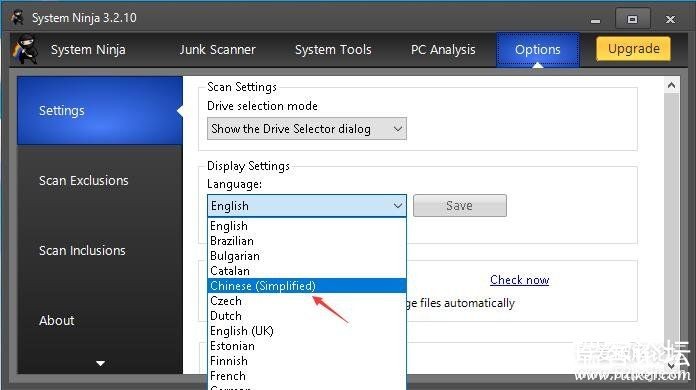Open Scan Inclusions in the sidebar
The image size is (696, 390).
pos(100,250)
